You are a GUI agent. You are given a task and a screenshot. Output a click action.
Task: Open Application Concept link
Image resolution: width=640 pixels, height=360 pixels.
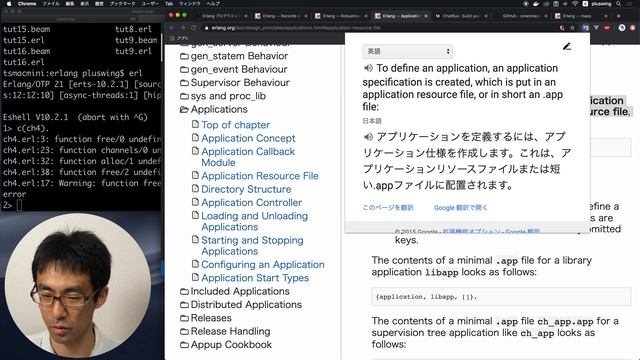click(248, 138)
